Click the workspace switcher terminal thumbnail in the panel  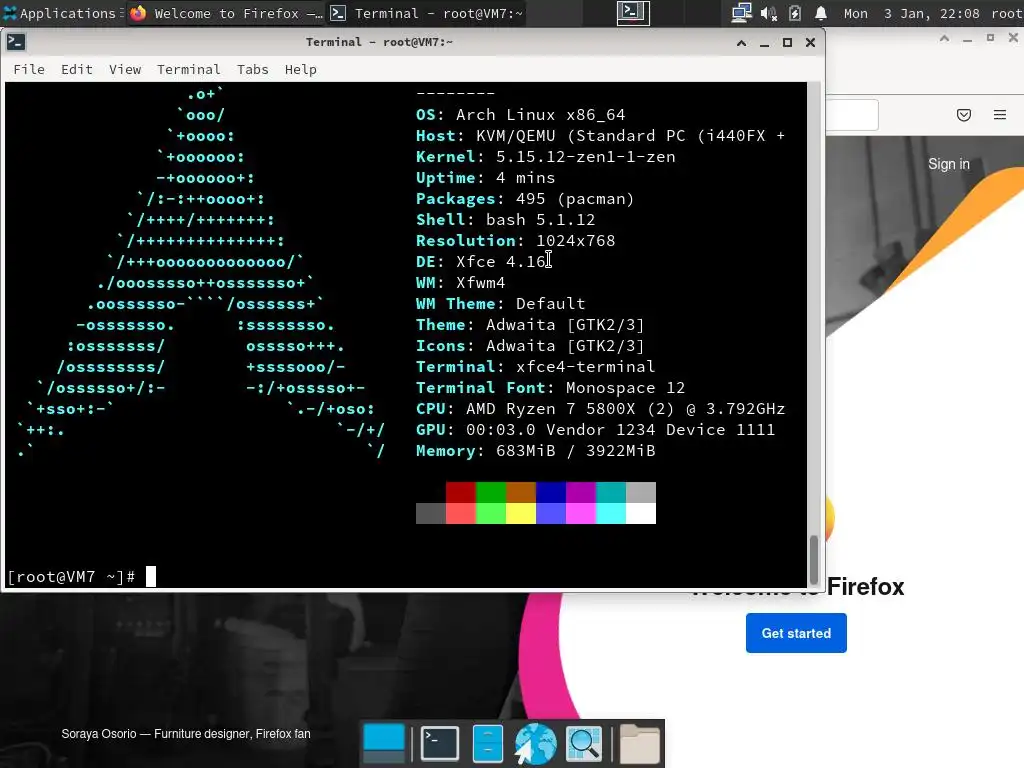tap(633, 13)
